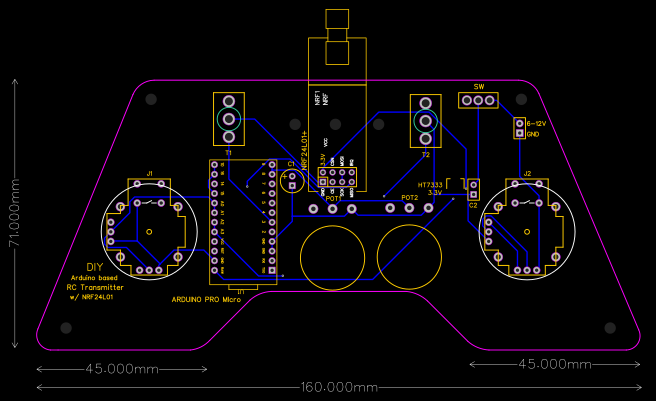Select the C1 capacitor label
This screenshot has width=656, height=401.
[x=291, y=164]
